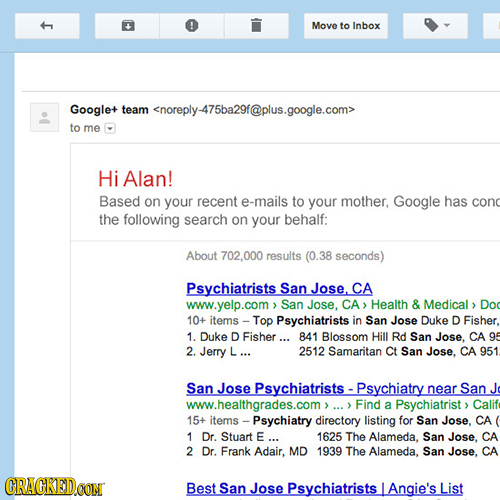500x500 pixels.
Task: Click the '1. Duke D Fisher ...' result entry
Action: click(x=238, y=337)
